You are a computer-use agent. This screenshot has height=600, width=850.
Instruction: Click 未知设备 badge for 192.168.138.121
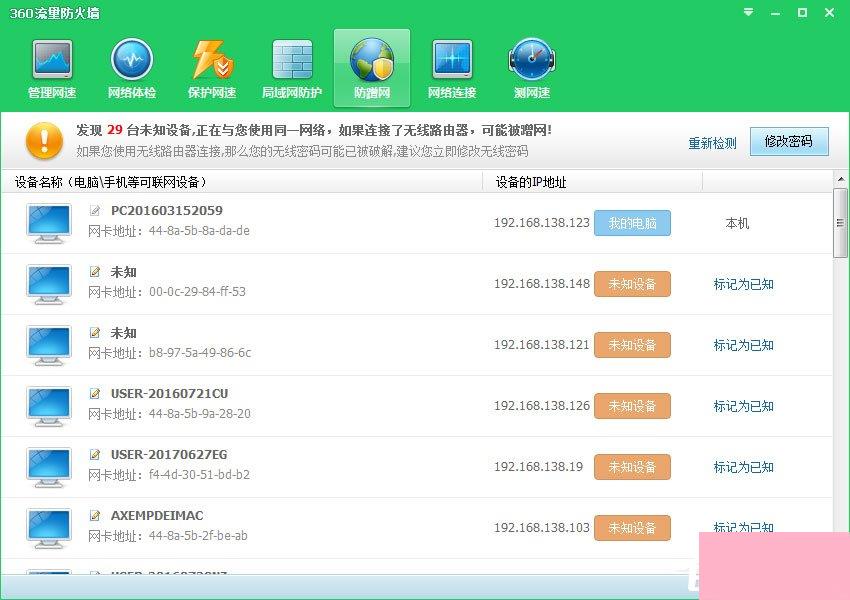(x=632, y=345)
